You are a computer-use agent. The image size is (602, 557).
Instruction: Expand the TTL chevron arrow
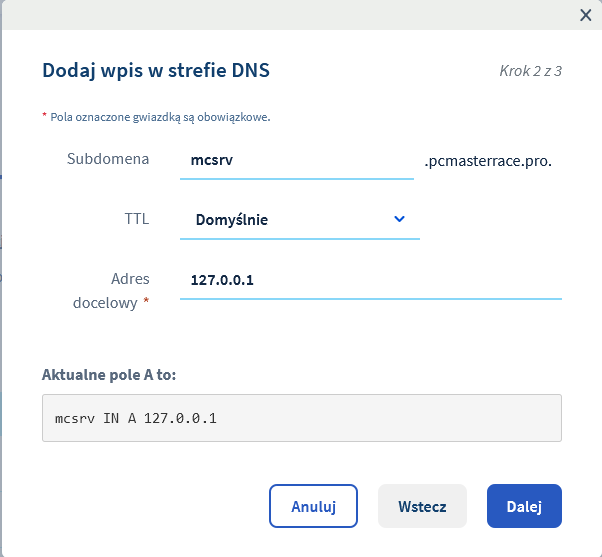[x=399, y=219]
